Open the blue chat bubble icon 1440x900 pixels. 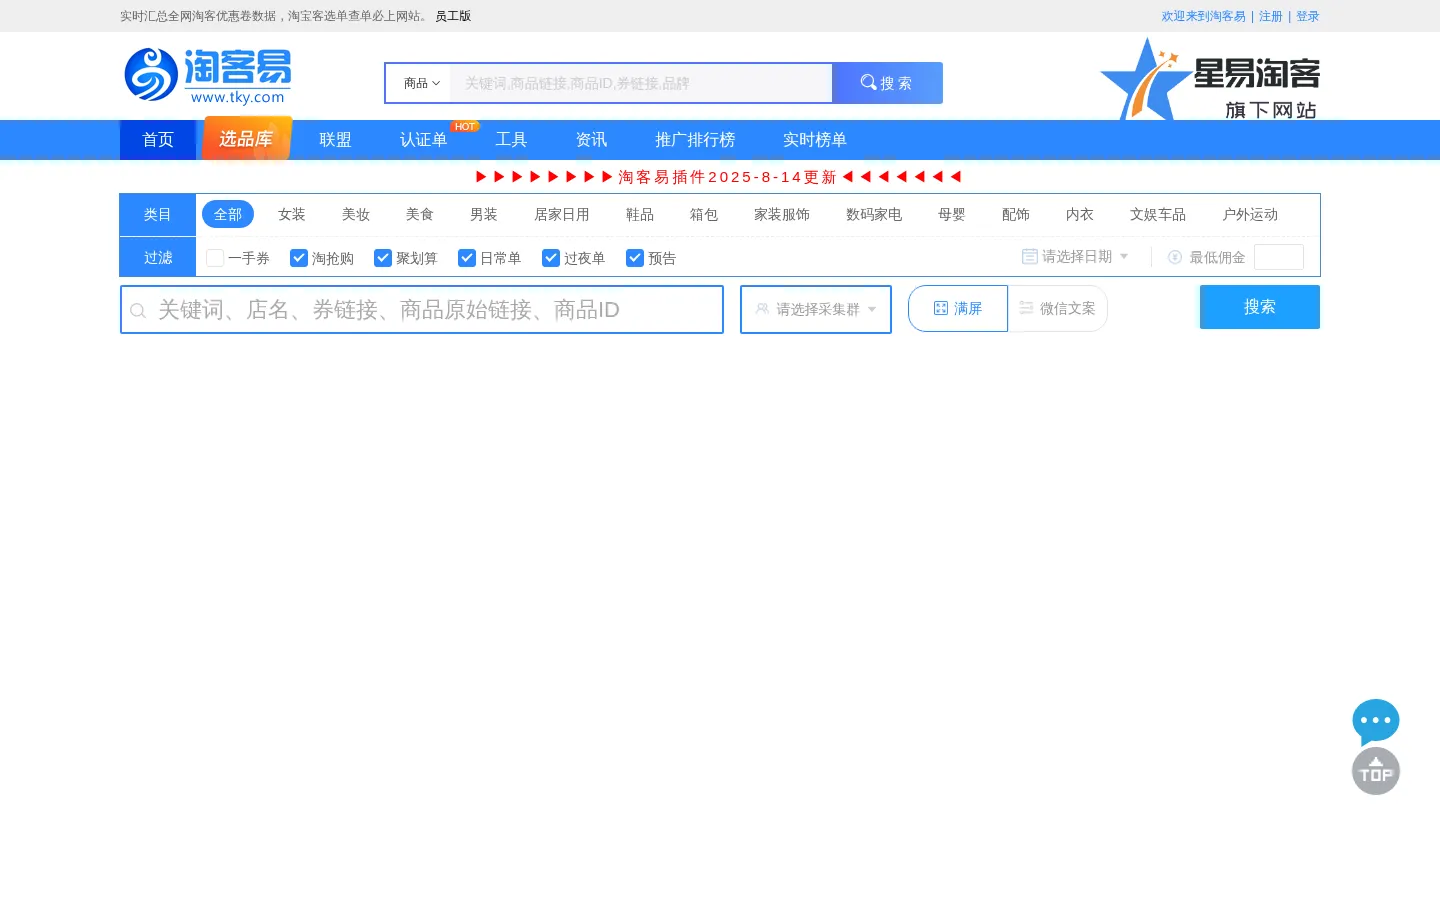click(x=1376, y=721)
